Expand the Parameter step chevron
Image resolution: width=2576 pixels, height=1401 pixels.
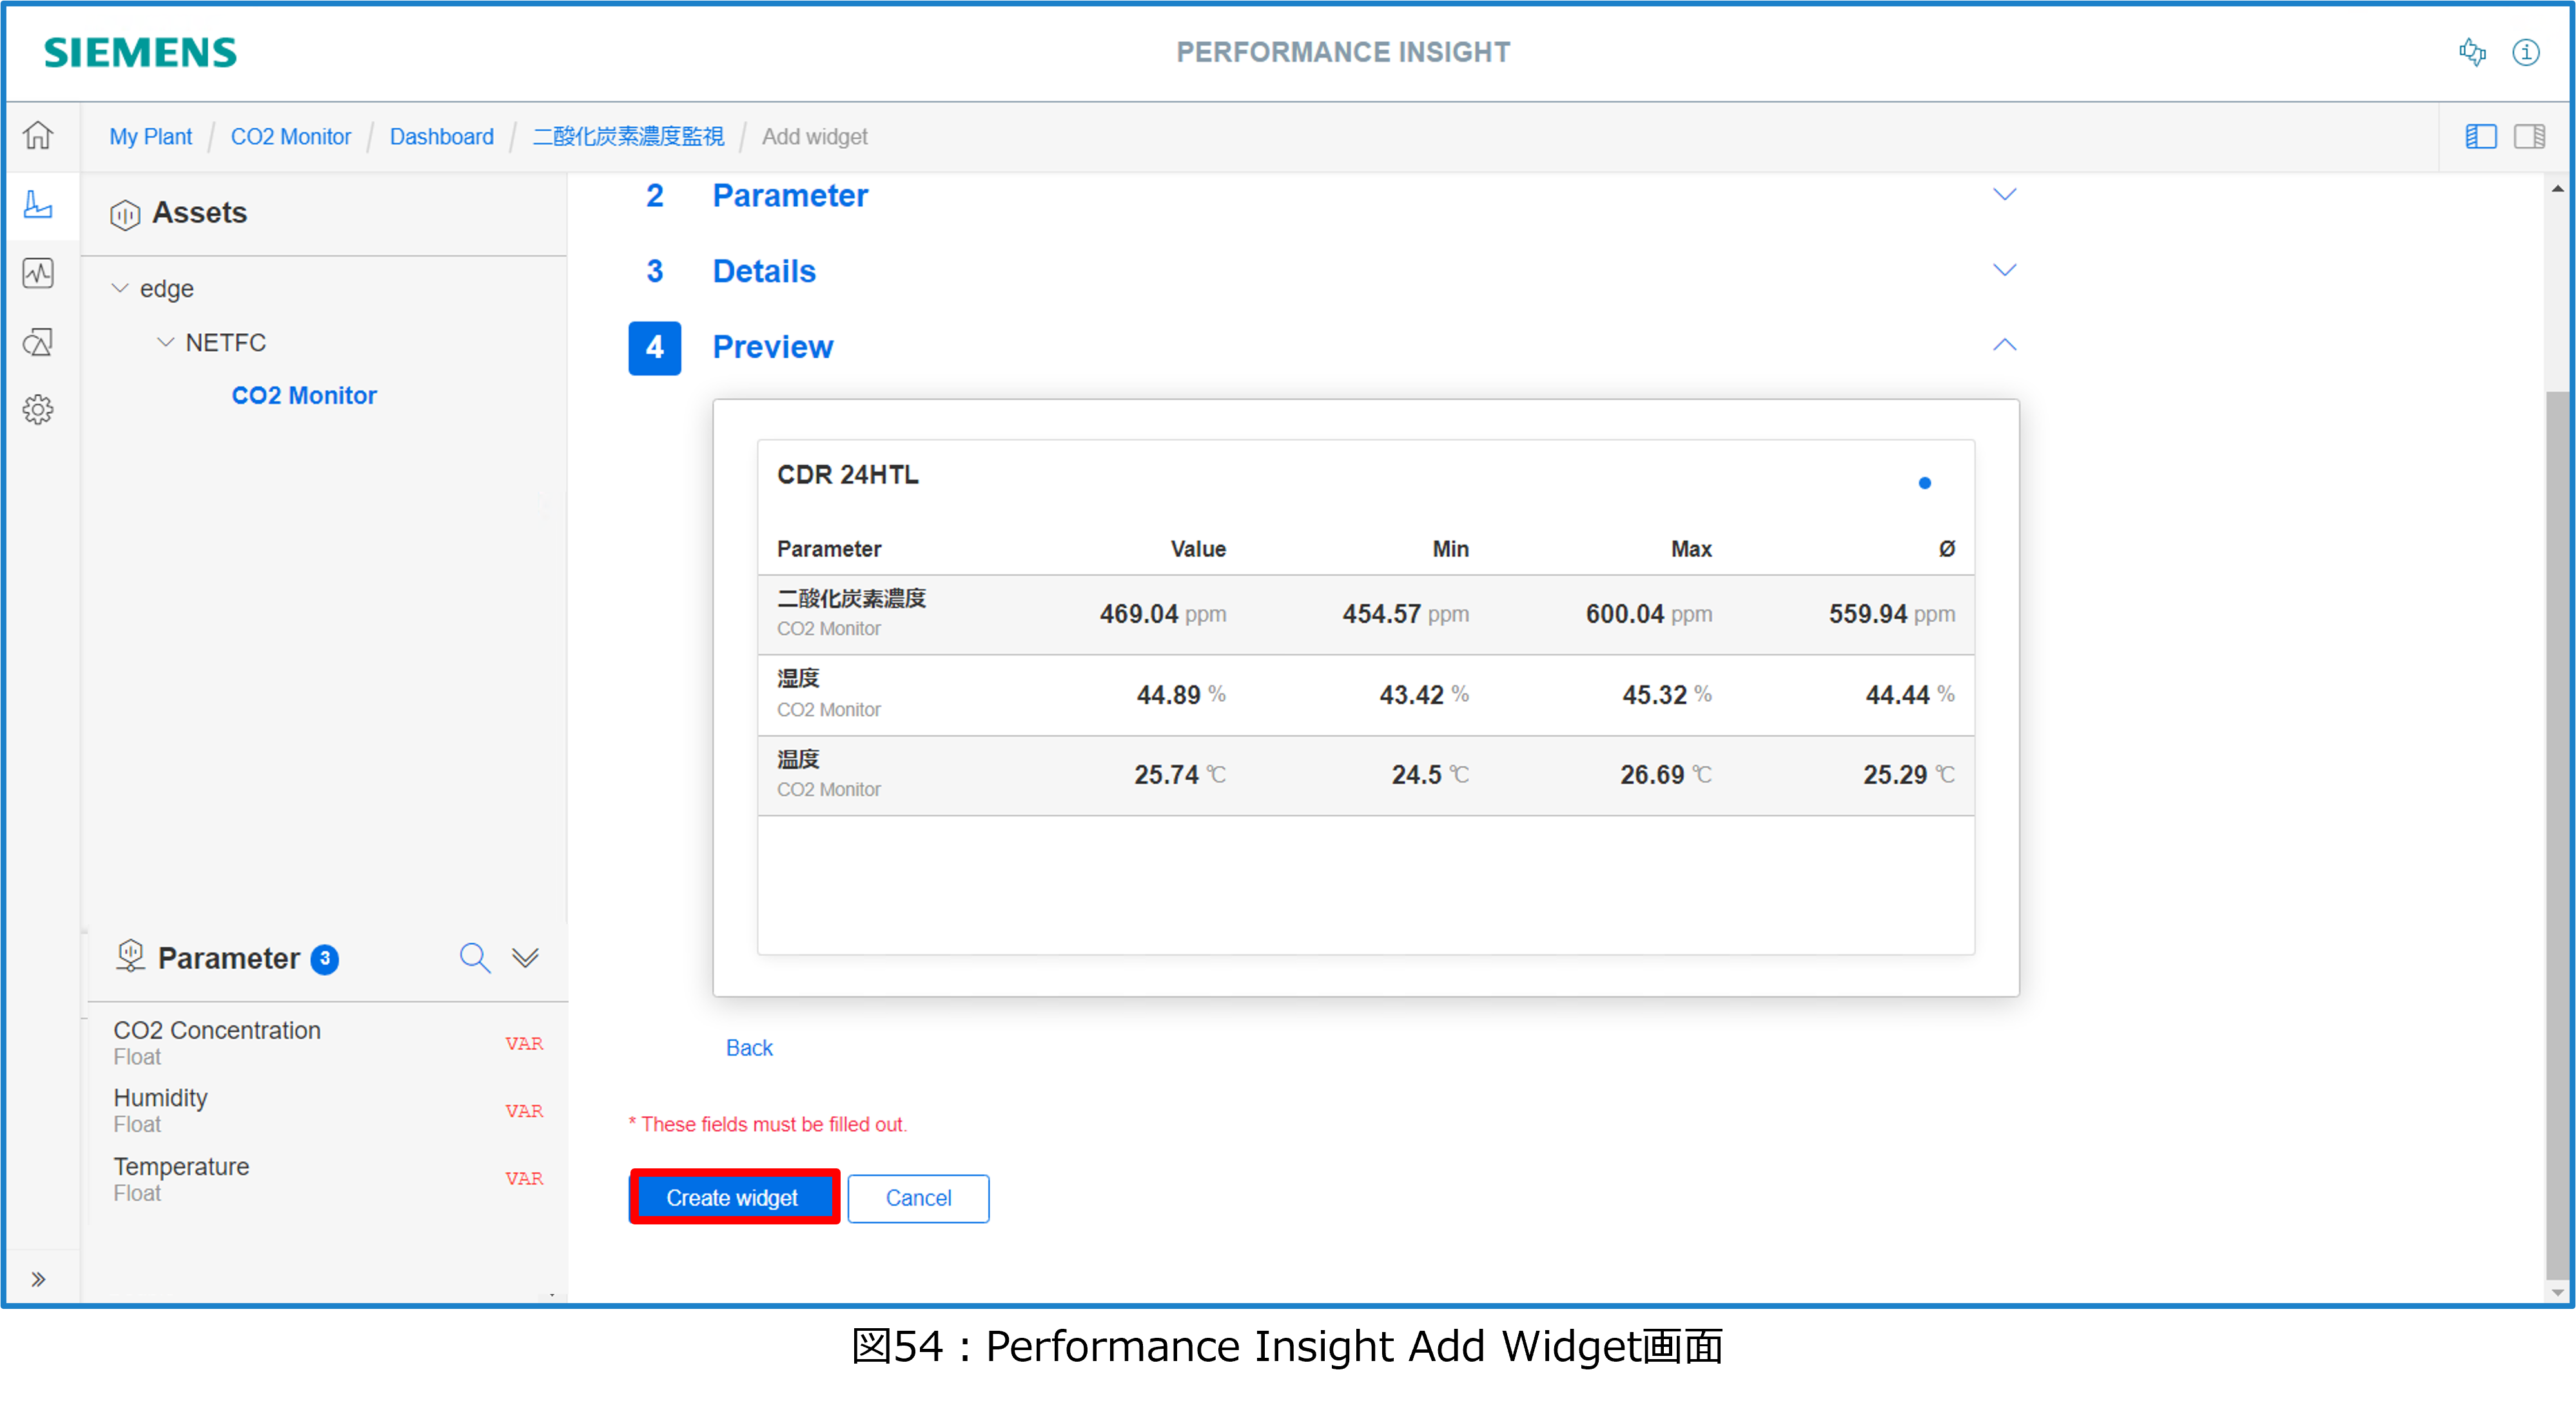(2004, 195)
